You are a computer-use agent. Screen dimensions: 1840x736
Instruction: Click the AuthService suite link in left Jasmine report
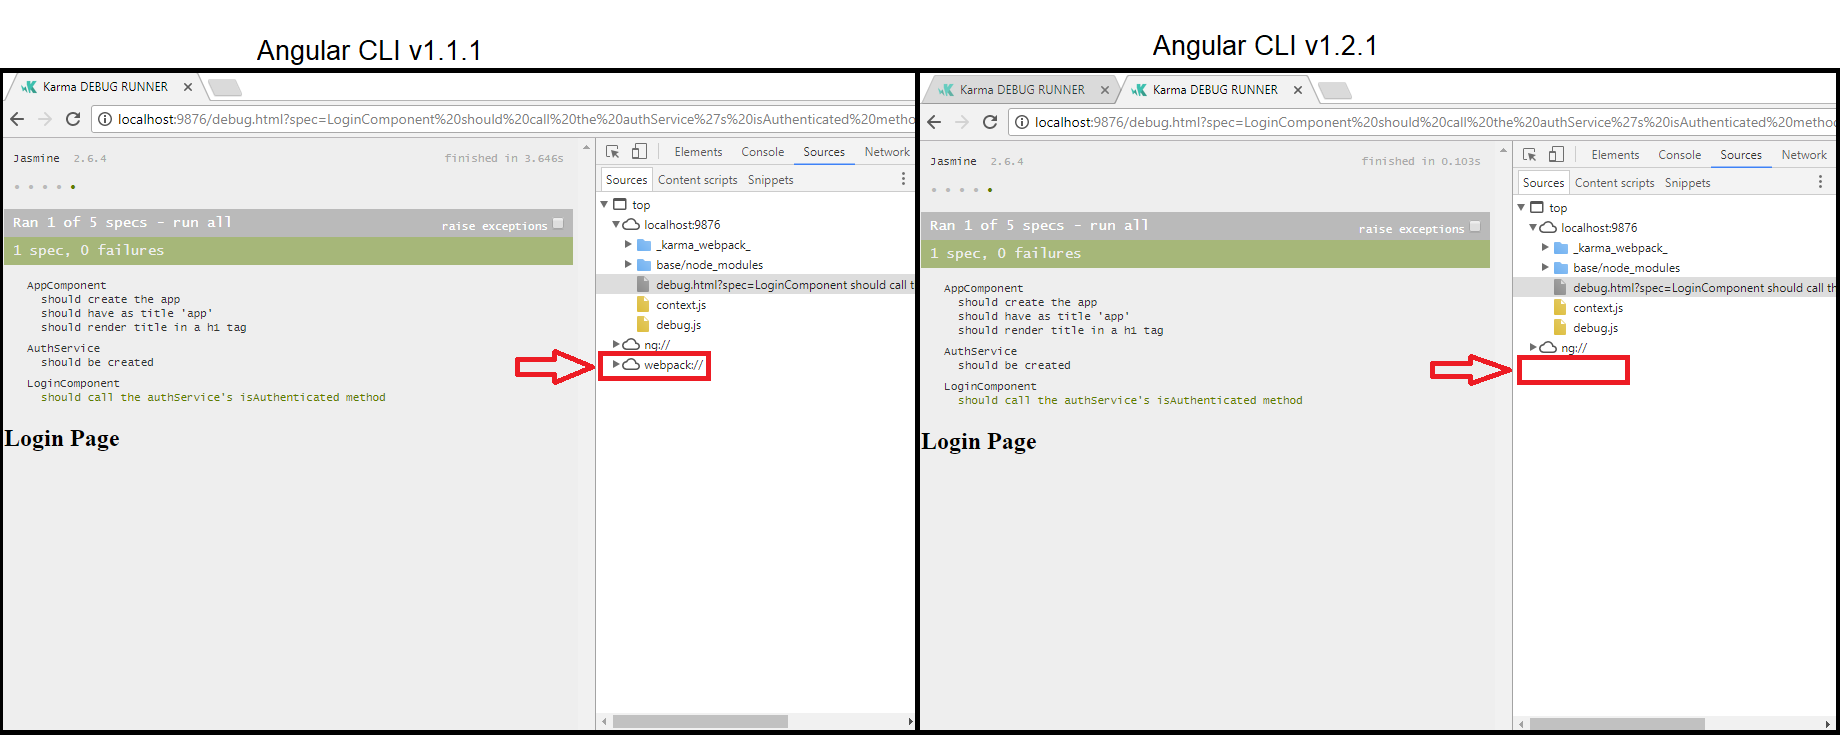click(x=63, y=348)
